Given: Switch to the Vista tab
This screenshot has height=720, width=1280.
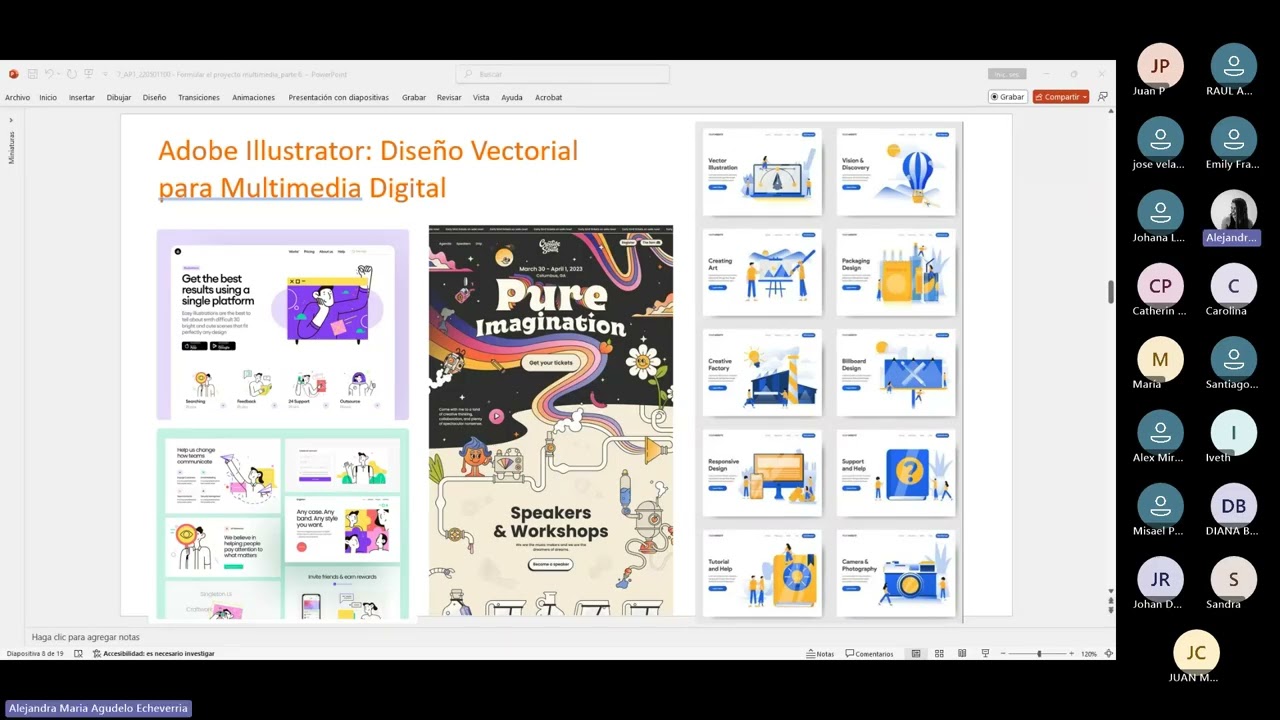Looking at the screenshot, I should (481, 97).
